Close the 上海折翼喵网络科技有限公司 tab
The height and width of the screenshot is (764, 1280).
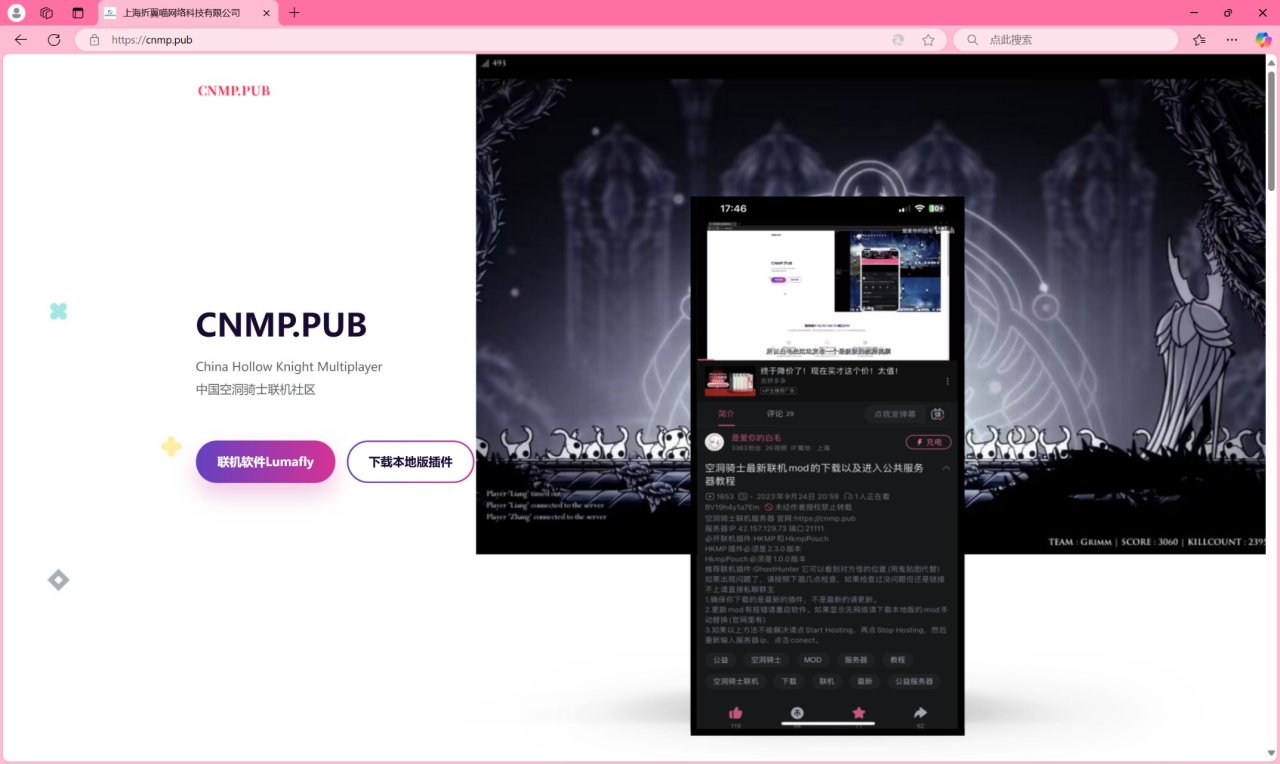pyautogui.click(x=264, y=13)
